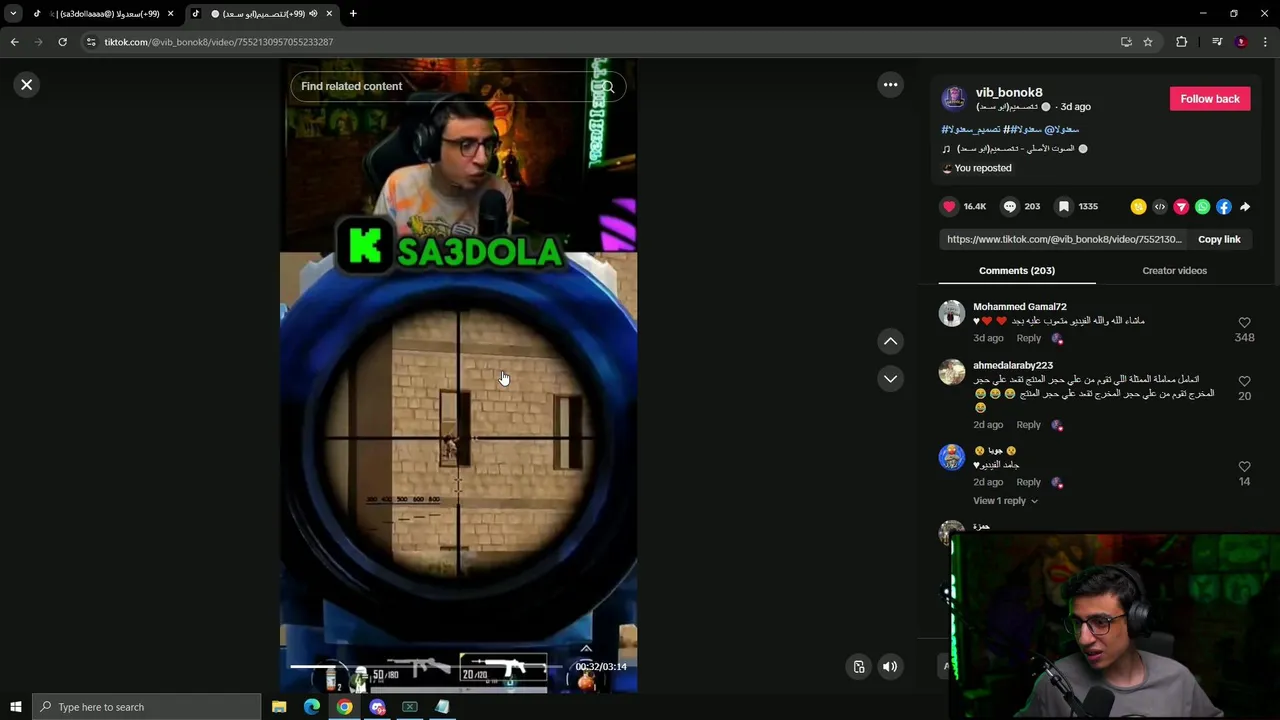The image size is (1280, 720).
Task: Click the Type here to search box
Action: [147, 707]
